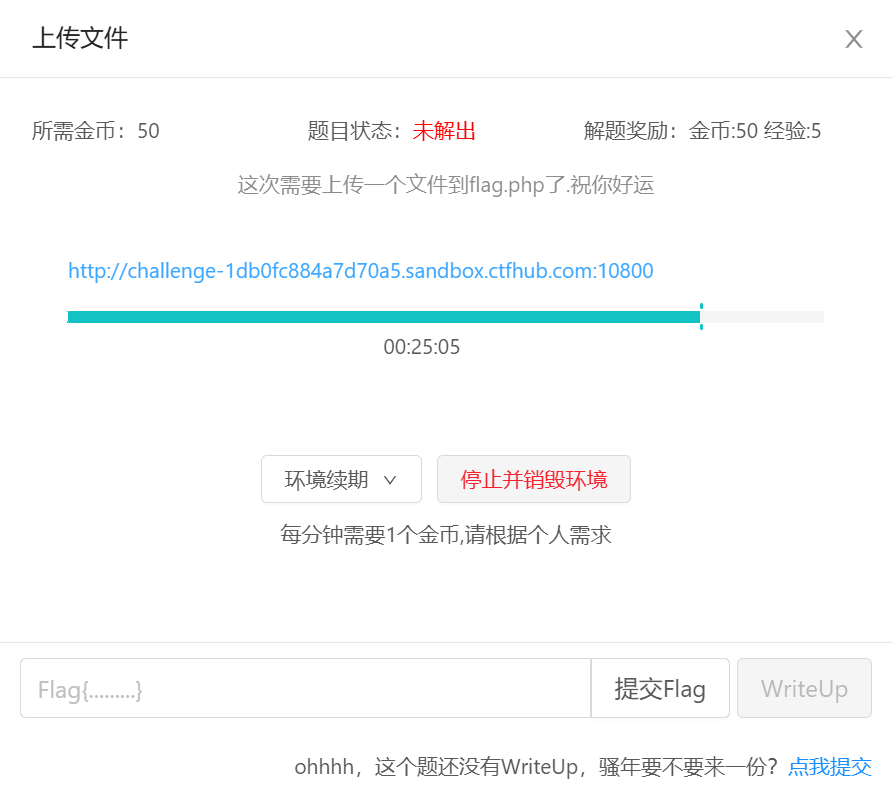Select the 00:25:05 countdown timer
The width and height of the screenshot is (893, 792).
(x=422, y=348)
